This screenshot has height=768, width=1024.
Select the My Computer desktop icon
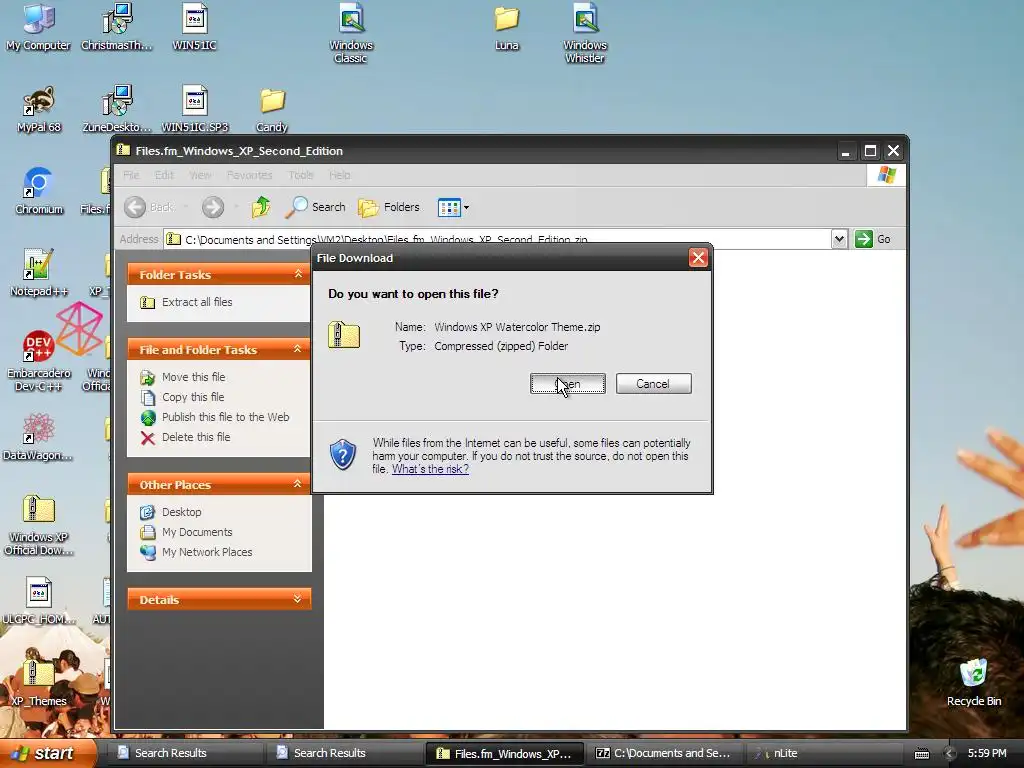pyautogui.click(x=38, y=27)
